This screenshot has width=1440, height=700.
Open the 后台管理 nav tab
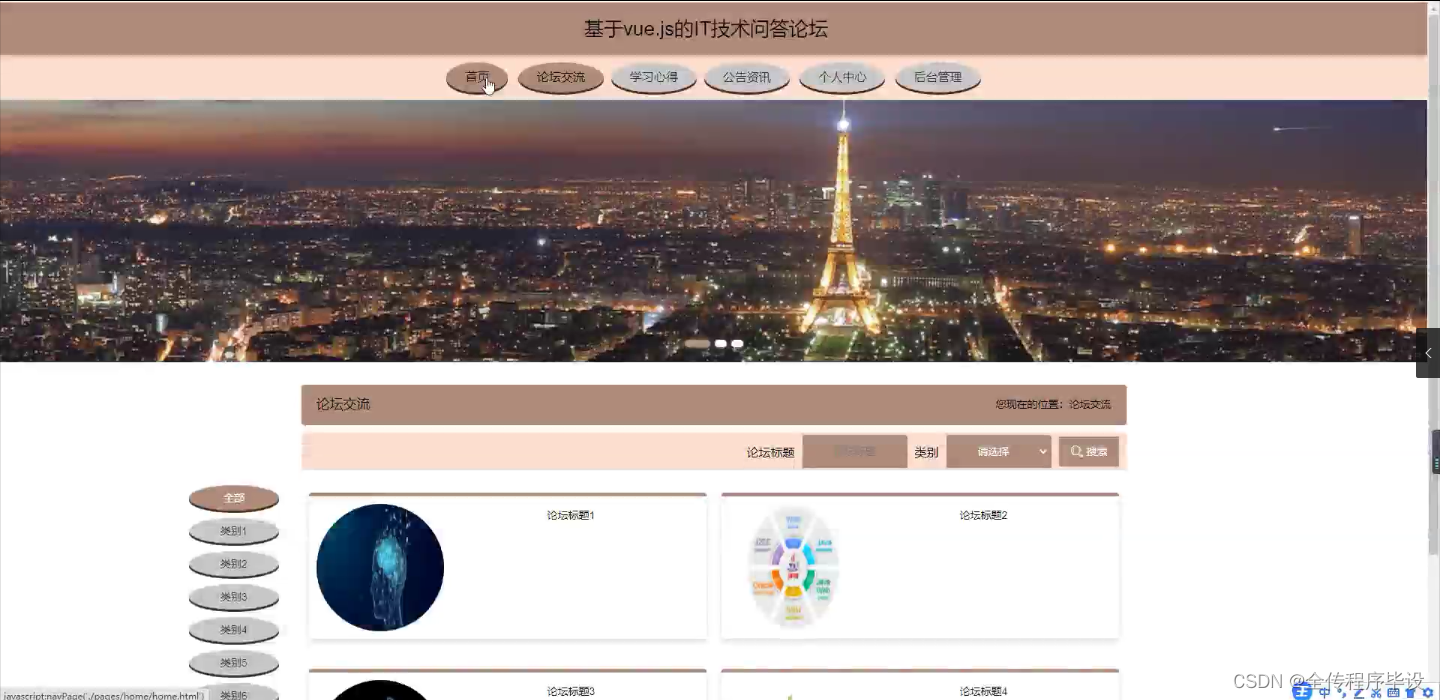(x=937, y=77)
